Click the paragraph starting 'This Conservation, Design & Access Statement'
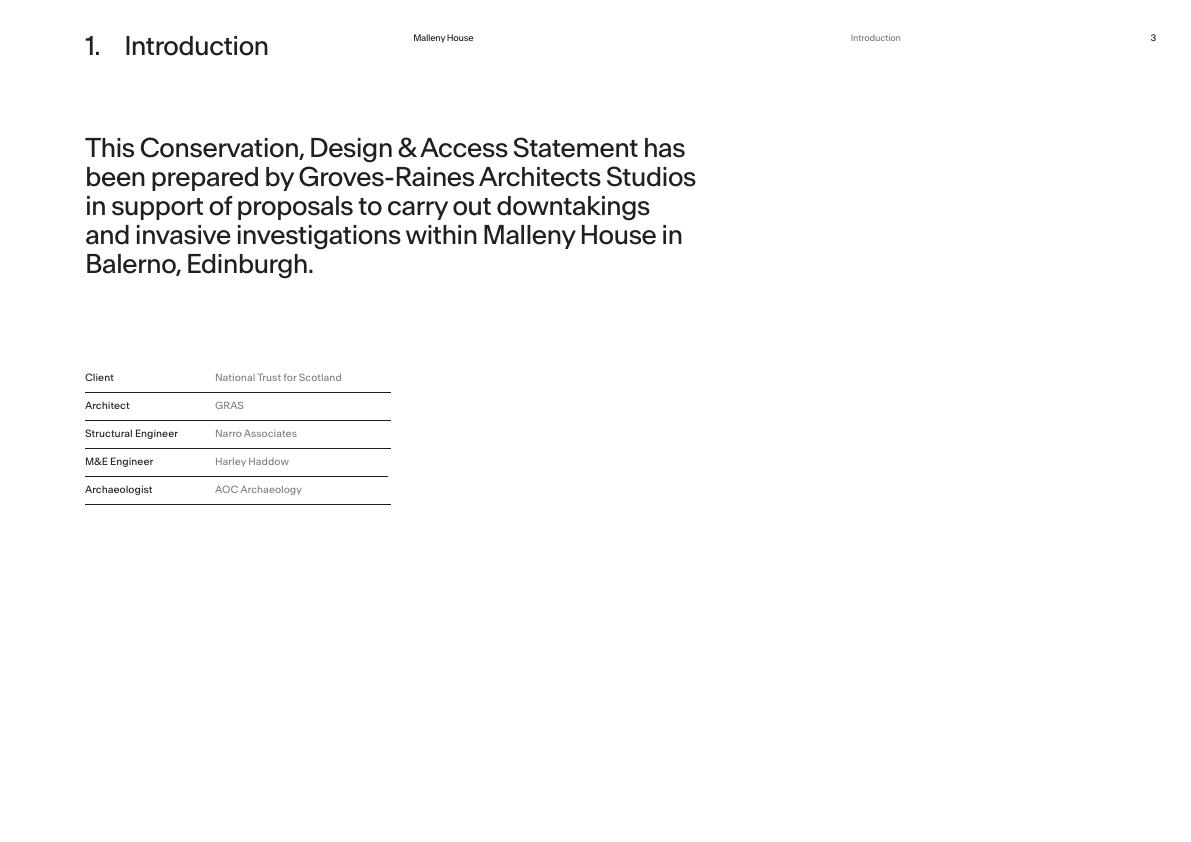Viewport: 1191px width, 842px height. pos(390,206)
